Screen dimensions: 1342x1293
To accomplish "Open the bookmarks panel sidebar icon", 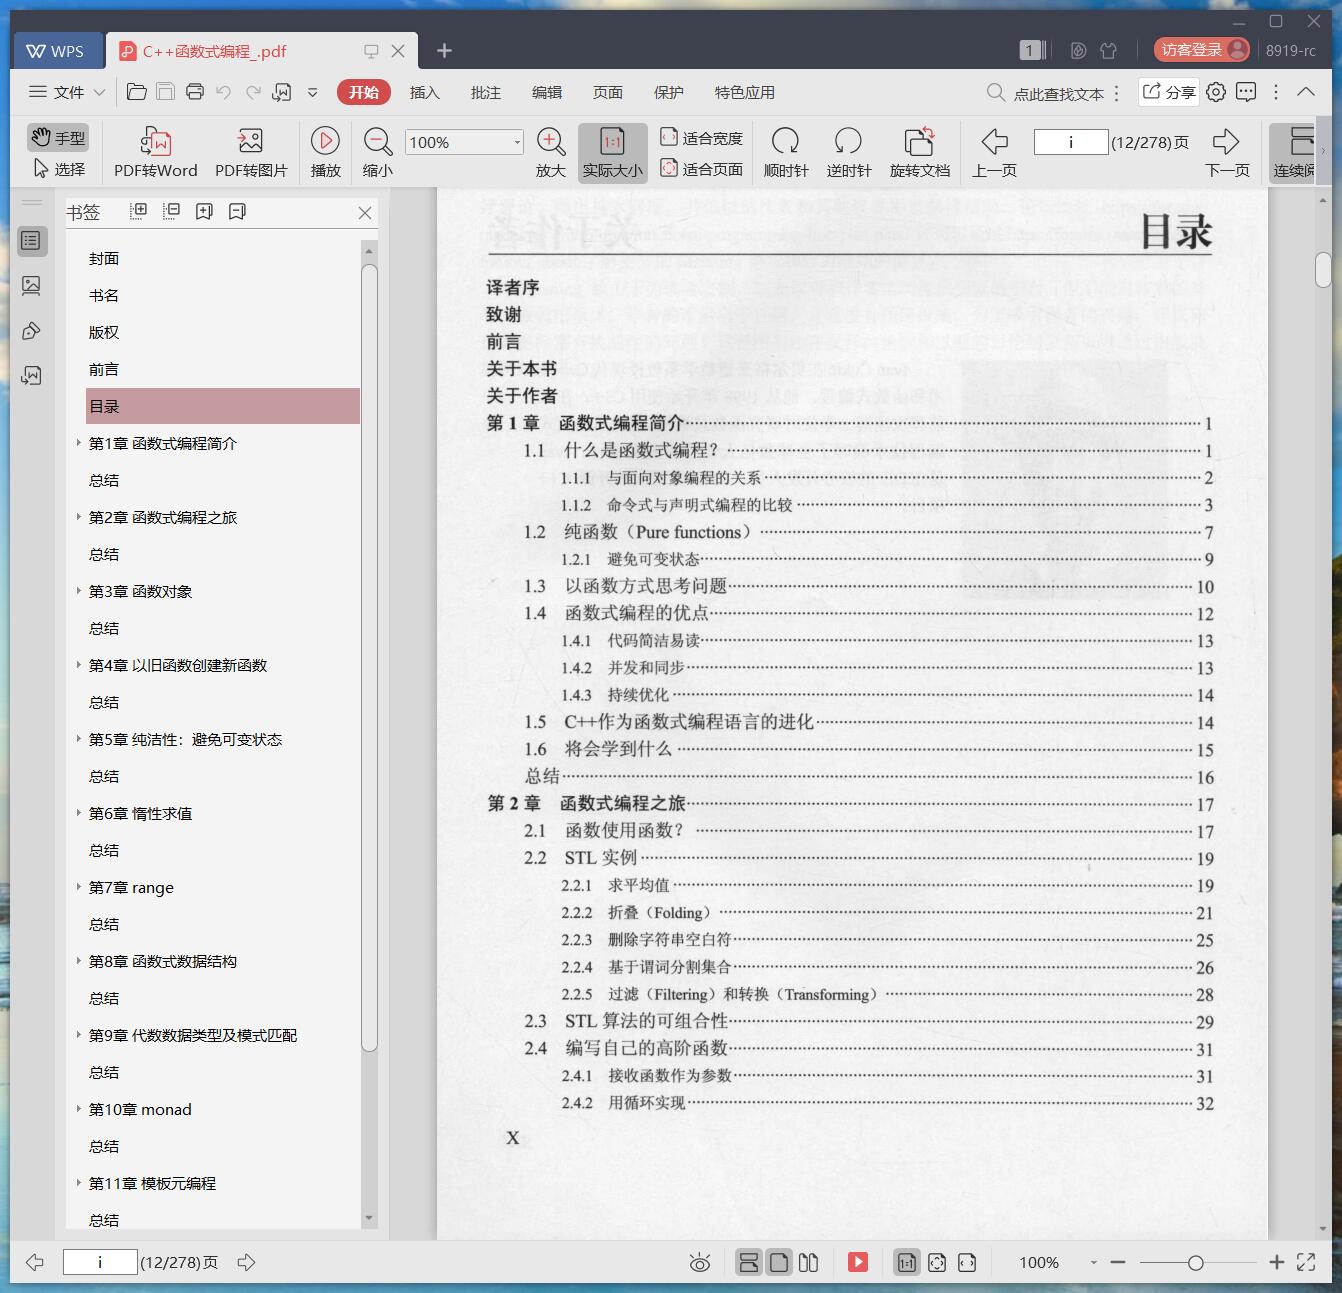I will tap(31, 240).
